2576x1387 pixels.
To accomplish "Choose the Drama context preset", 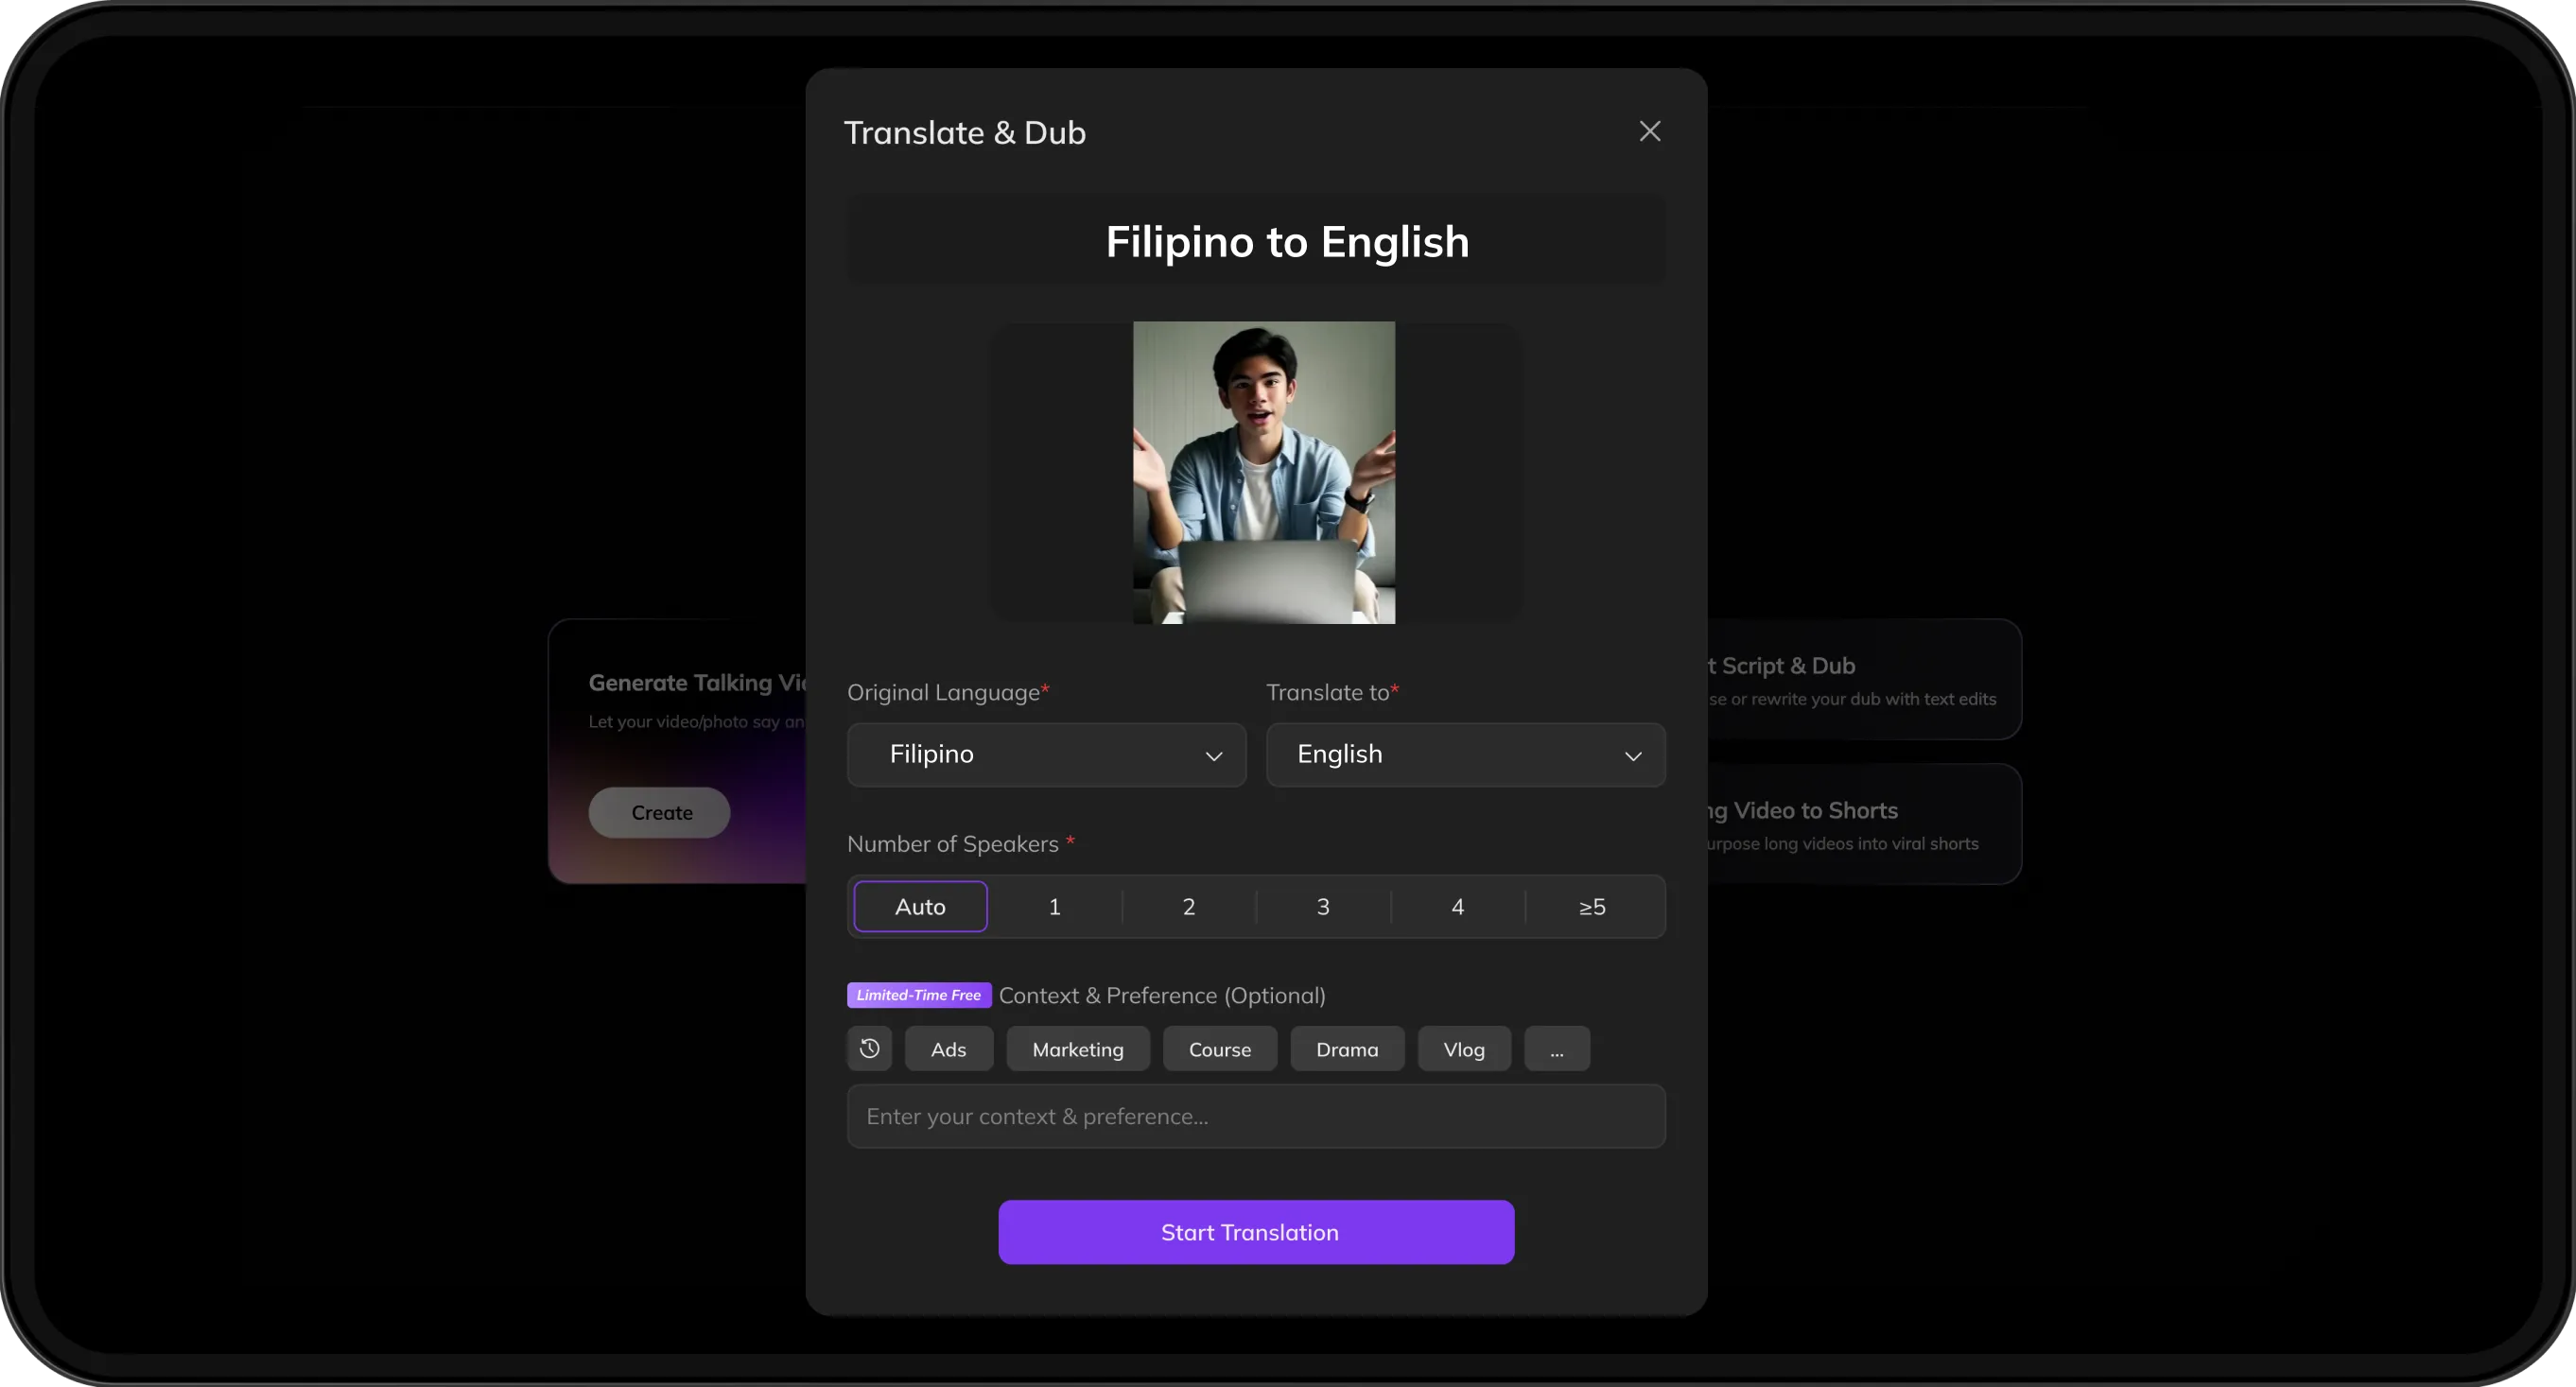I will point(1346,1049).
